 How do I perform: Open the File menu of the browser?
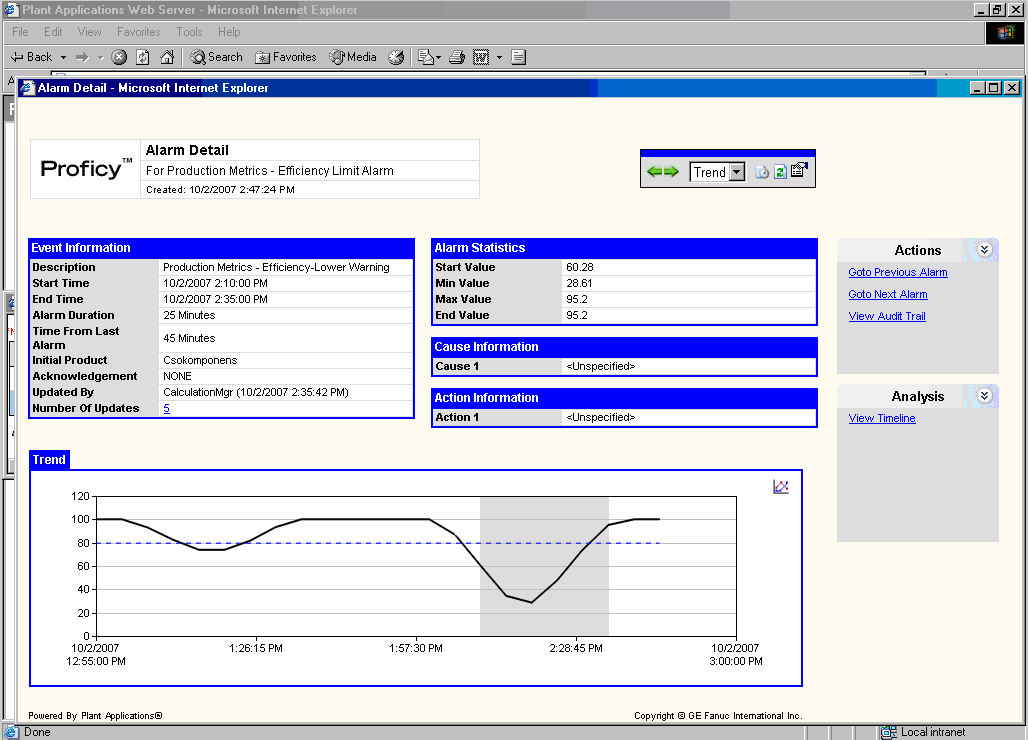click(20, 31)
